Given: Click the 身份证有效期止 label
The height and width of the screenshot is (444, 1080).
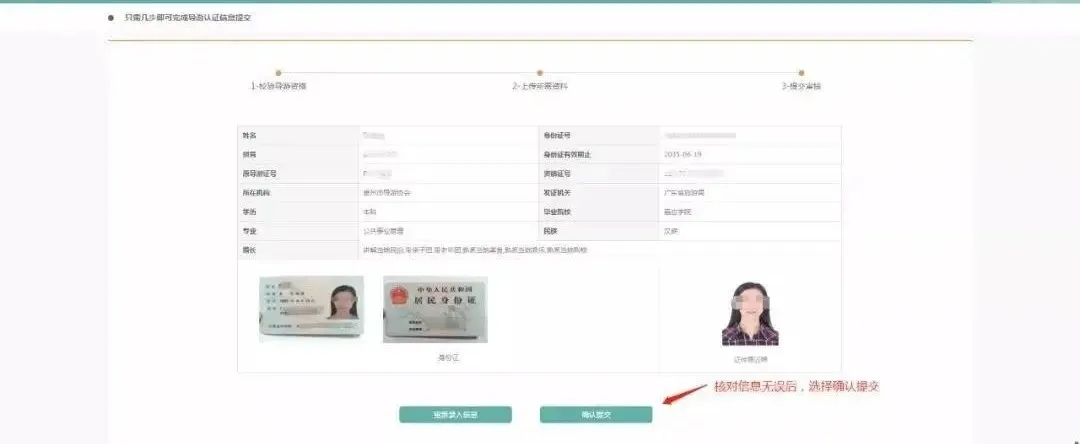Looking at the screenshot, I should tap(568, 155).
